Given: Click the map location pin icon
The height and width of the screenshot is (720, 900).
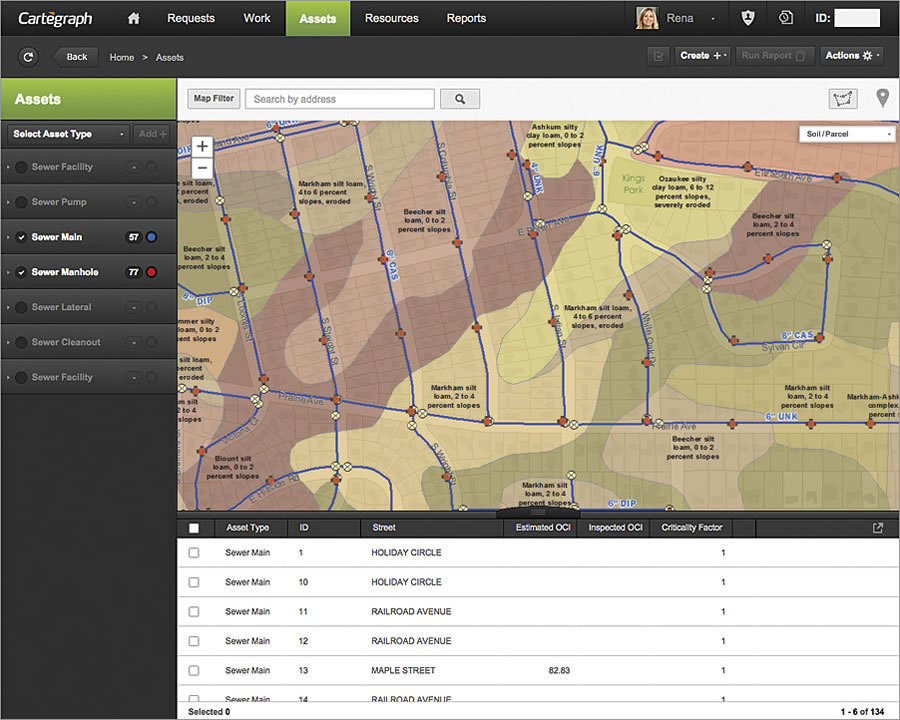Looking at the screenshot, I should 881,98.
